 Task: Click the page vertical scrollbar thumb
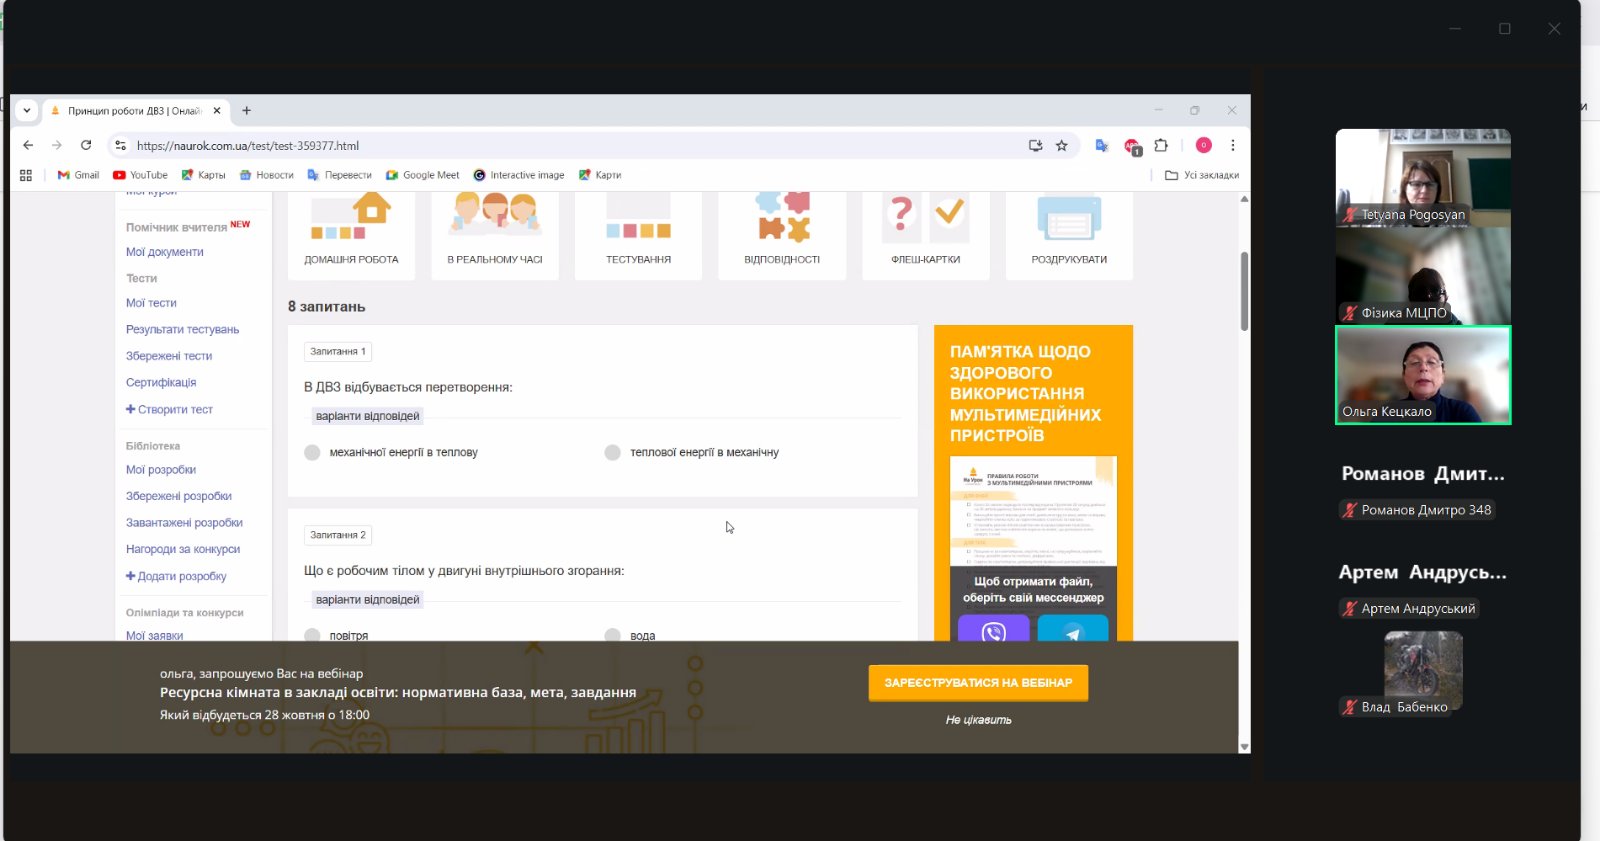1244,290
